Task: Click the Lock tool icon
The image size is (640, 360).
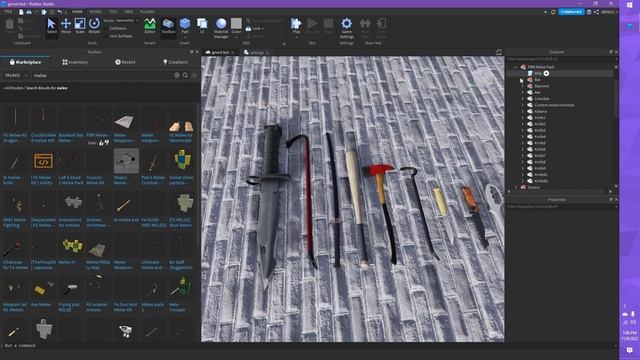Action: pos(248,29)
